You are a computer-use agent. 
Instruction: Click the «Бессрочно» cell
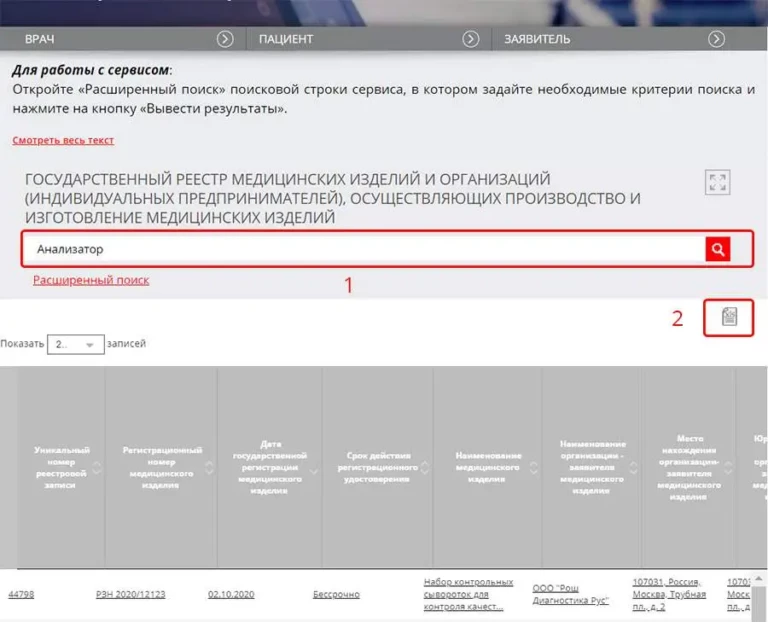(336, 595)
